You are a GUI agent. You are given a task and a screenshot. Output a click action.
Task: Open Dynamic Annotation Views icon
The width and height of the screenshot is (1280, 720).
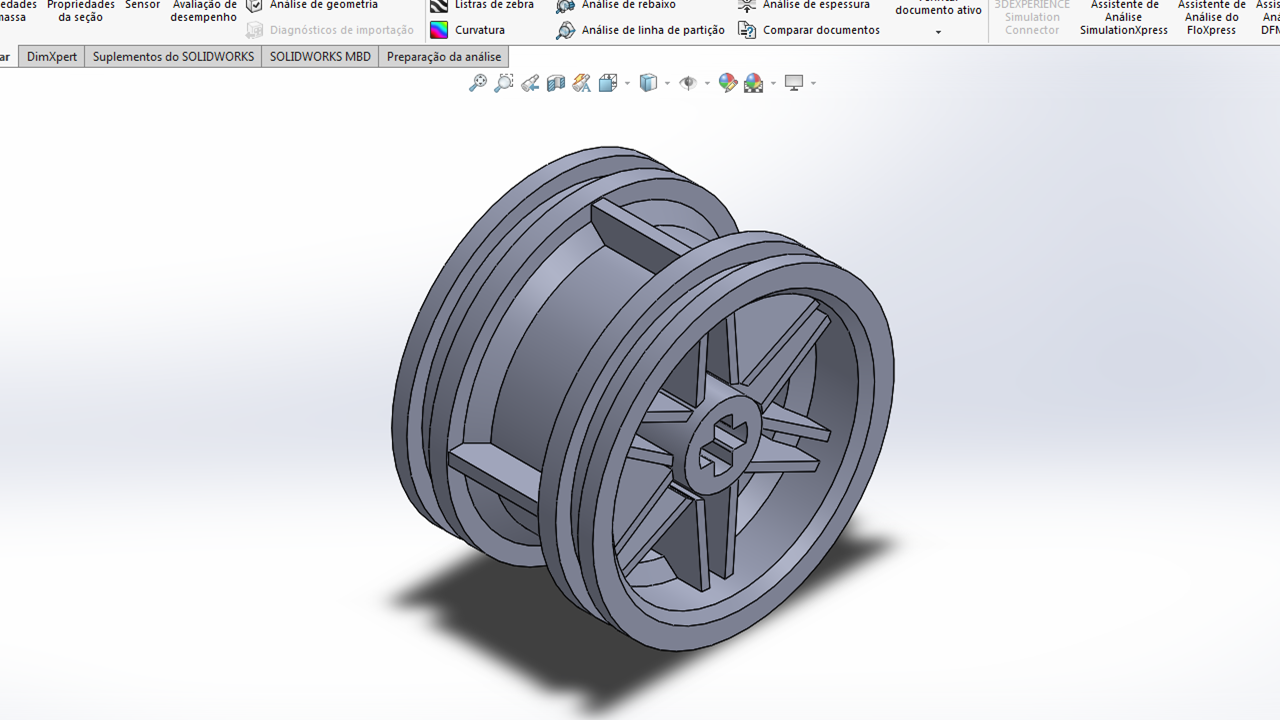[582, 83]
